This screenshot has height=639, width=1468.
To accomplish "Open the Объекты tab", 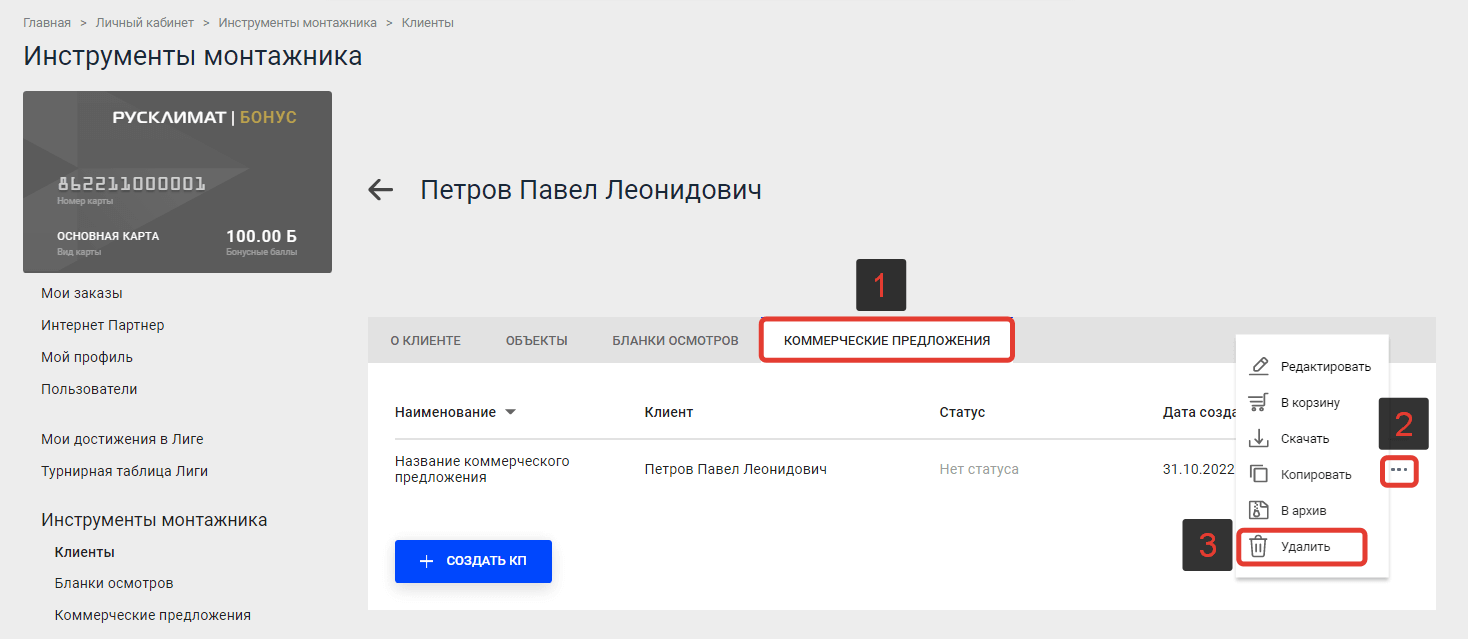I will [x=536, y=340].
